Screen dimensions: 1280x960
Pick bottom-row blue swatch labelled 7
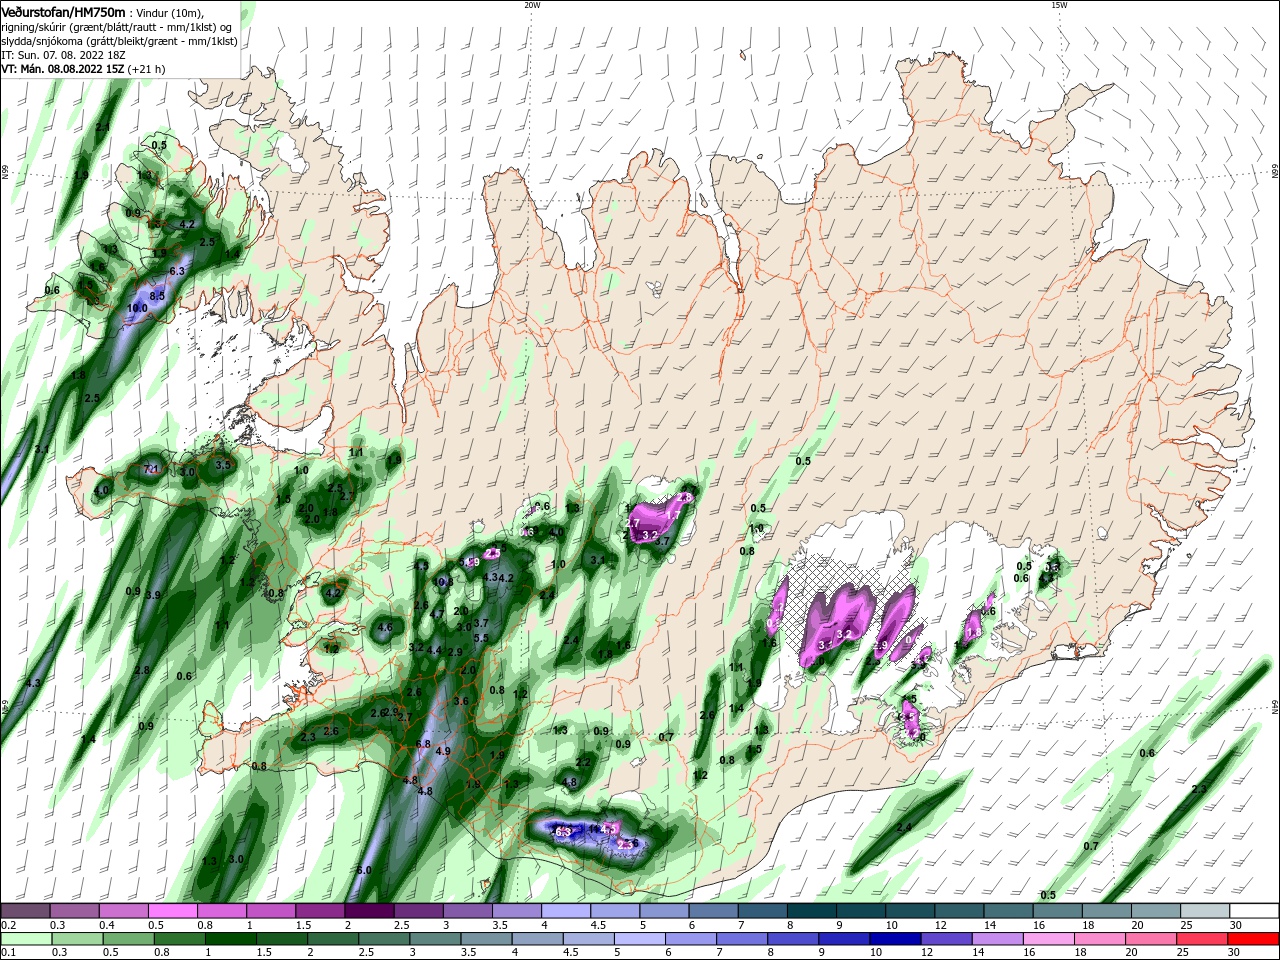tap(742, 939)
